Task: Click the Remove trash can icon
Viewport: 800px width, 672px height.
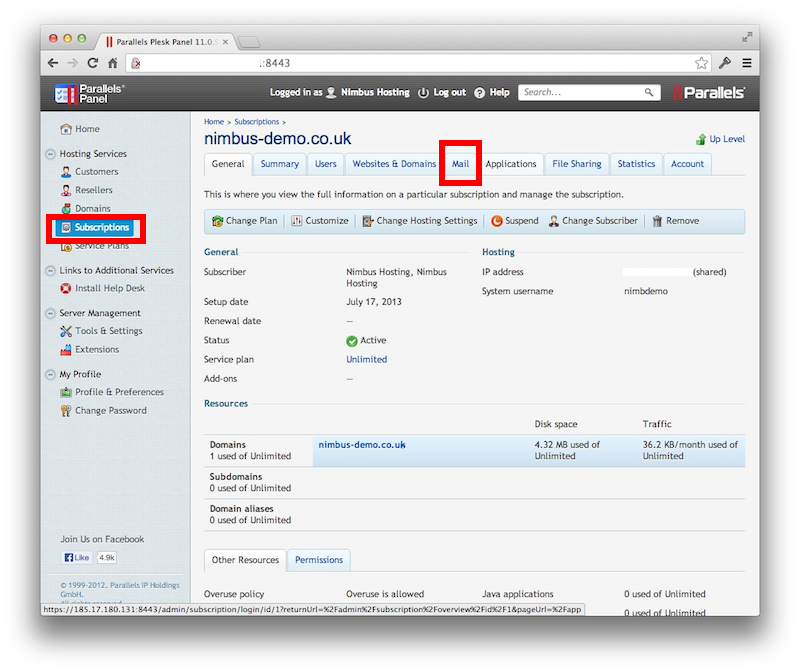Action: point(657,221)
